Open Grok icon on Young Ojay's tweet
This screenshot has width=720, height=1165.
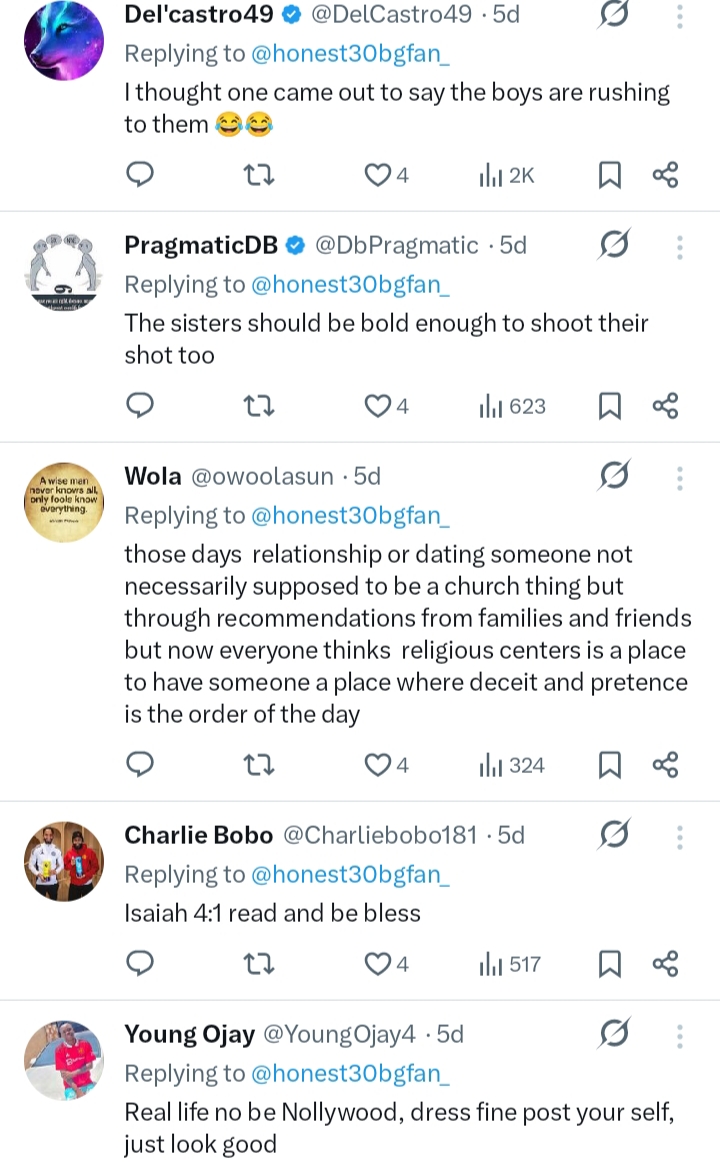[x=614, y=1034]
